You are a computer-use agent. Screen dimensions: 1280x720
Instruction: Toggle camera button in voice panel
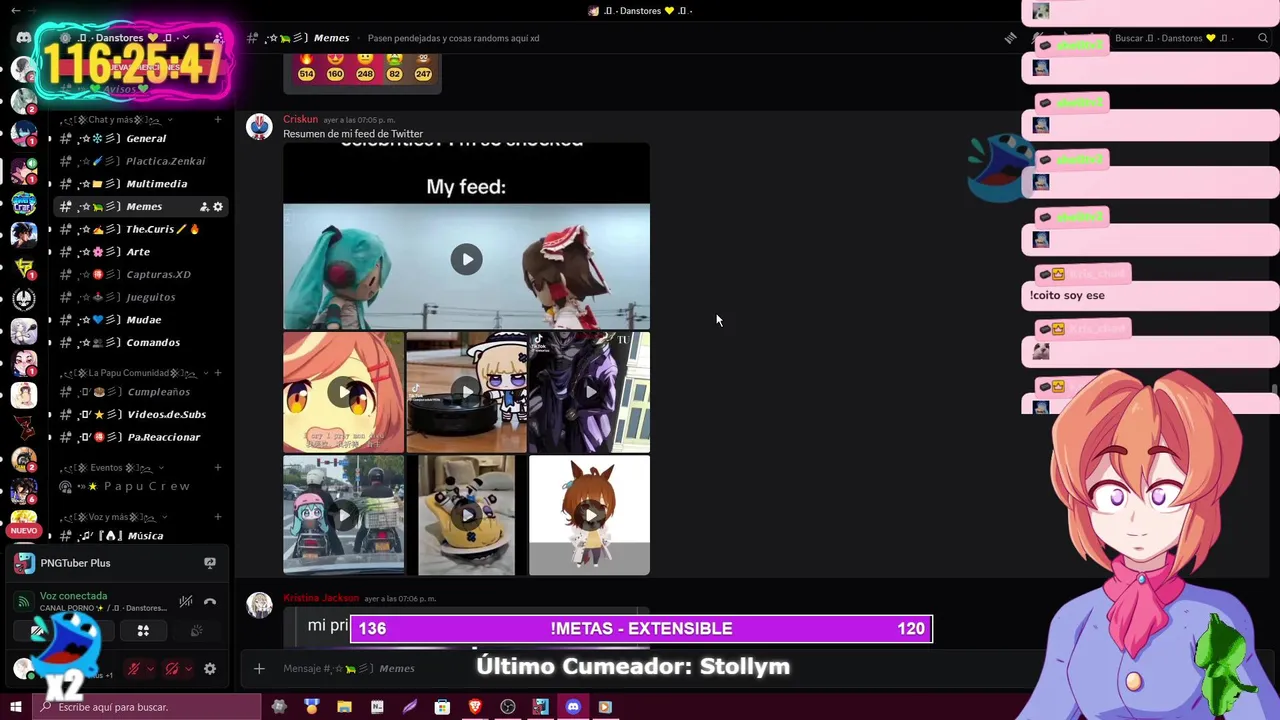pyautogui.click(x=39, y=630)
